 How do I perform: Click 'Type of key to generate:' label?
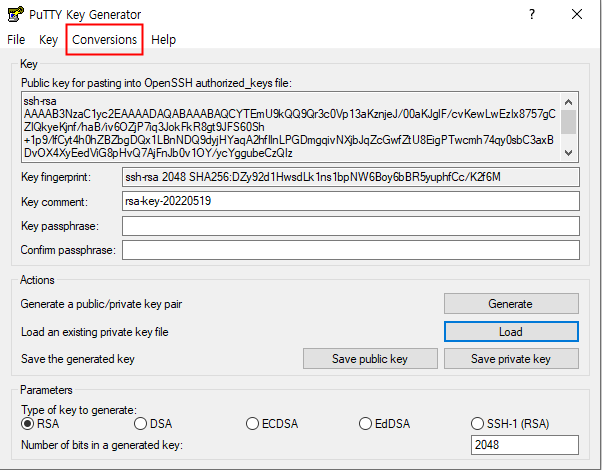(x=79, y=410)
